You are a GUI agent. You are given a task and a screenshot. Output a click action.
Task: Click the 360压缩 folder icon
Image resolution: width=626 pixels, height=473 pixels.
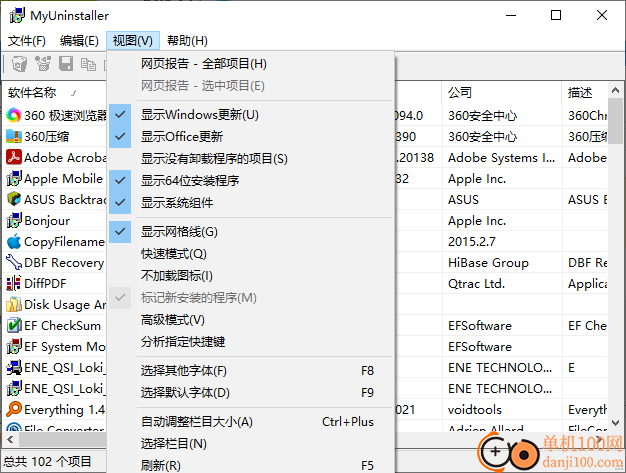coord(14,137)
